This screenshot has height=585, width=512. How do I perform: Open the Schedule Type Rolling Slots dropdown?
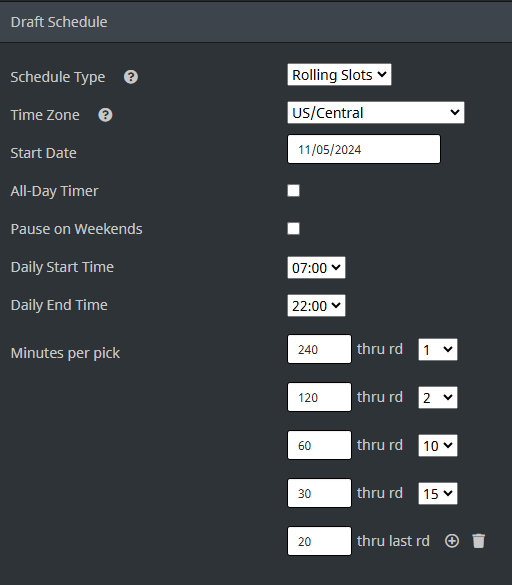pos(339,75)
